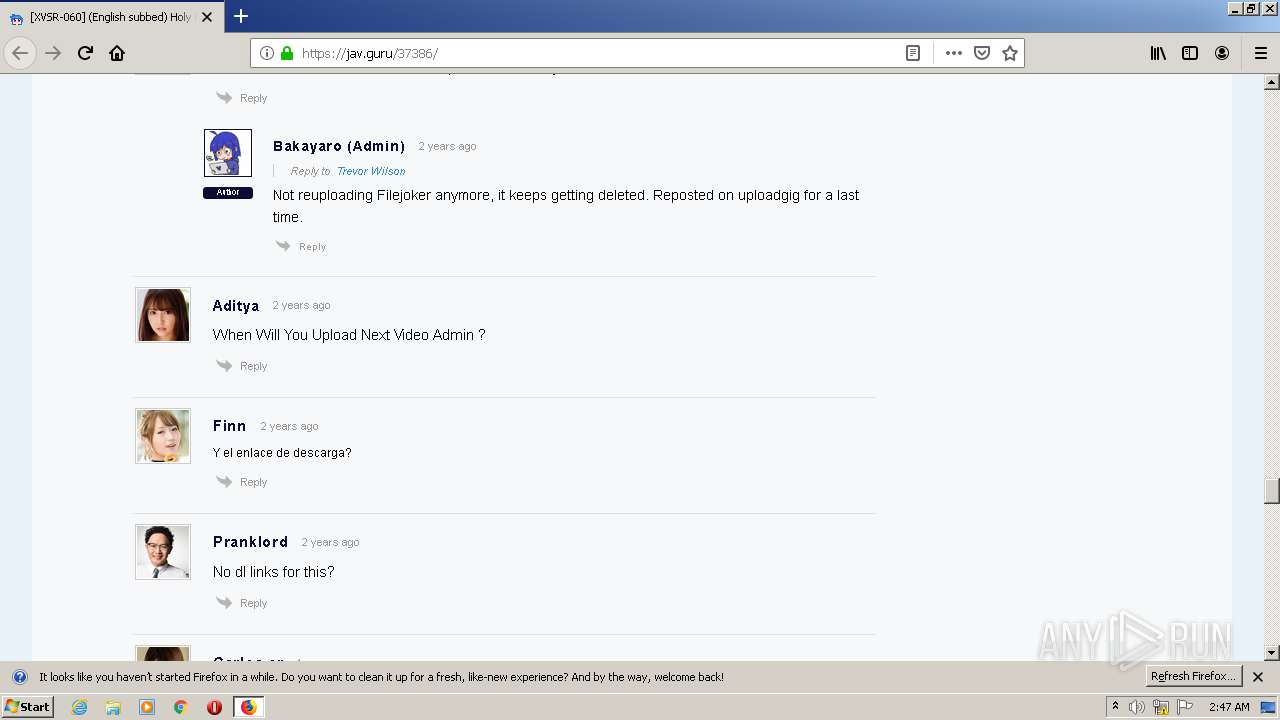This screenshot has height=720, width=1280.
Task: Click Pranklord commenter name
Action: click(250, 542)
